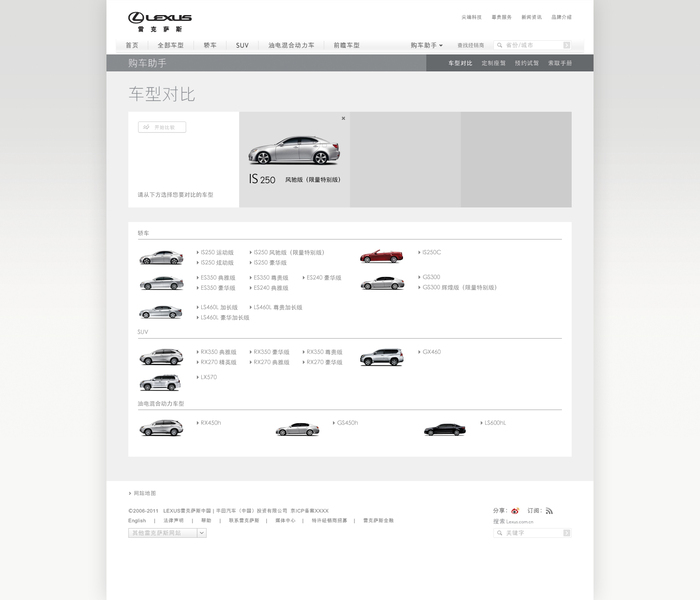Click the 开始比较 button
This screenshot has width=700, height=600.
162,127
